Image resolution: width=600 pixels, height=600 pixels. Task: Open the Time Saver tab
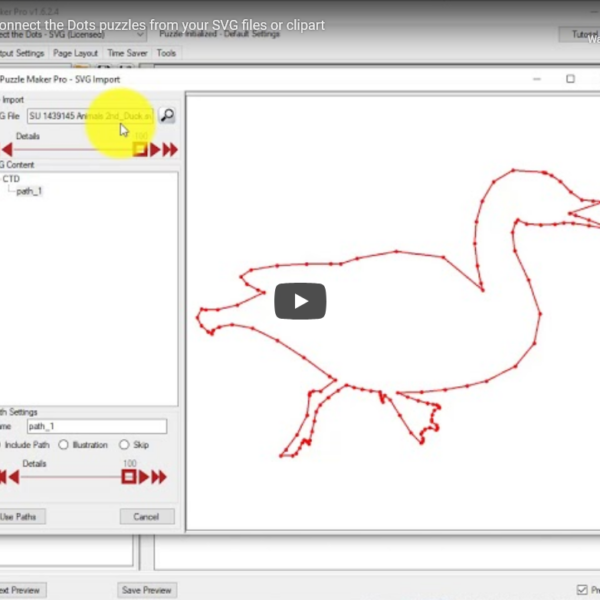click(128, 53)
